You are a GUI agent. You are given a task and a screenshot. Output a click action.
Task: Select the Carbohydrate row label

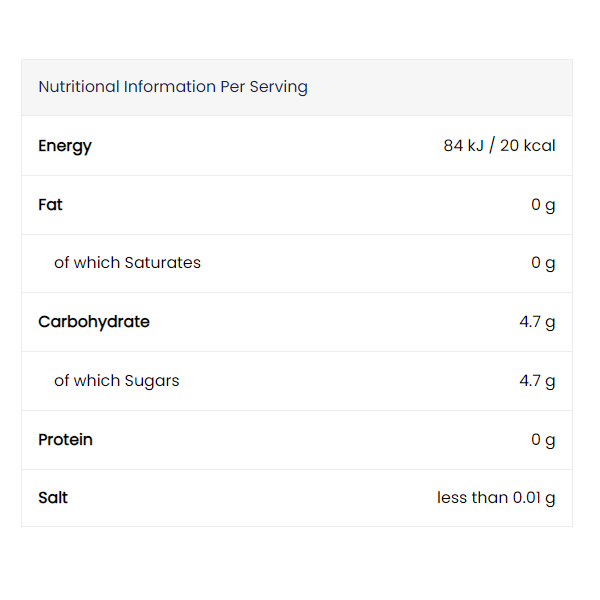click(x=94, y=322)
